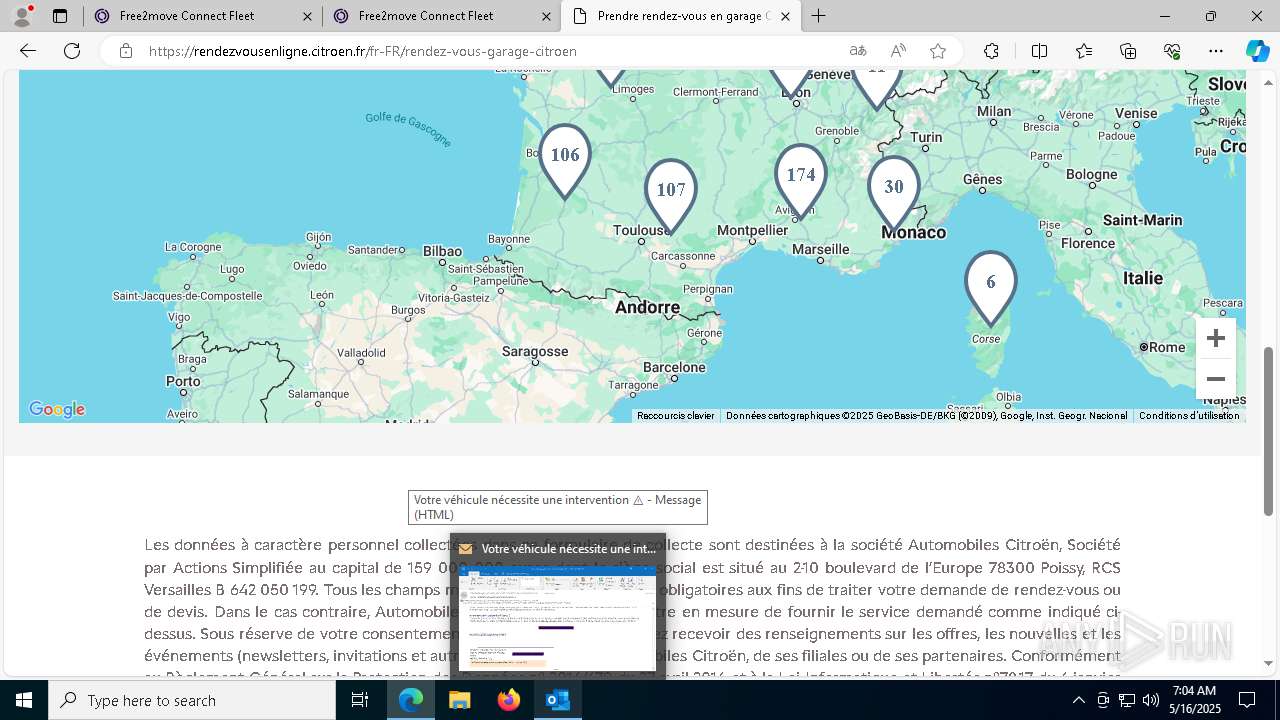Open the tab actions menu icon
Image resolution: width=1280 pixels, height=720 pixels.
[60, 16]
